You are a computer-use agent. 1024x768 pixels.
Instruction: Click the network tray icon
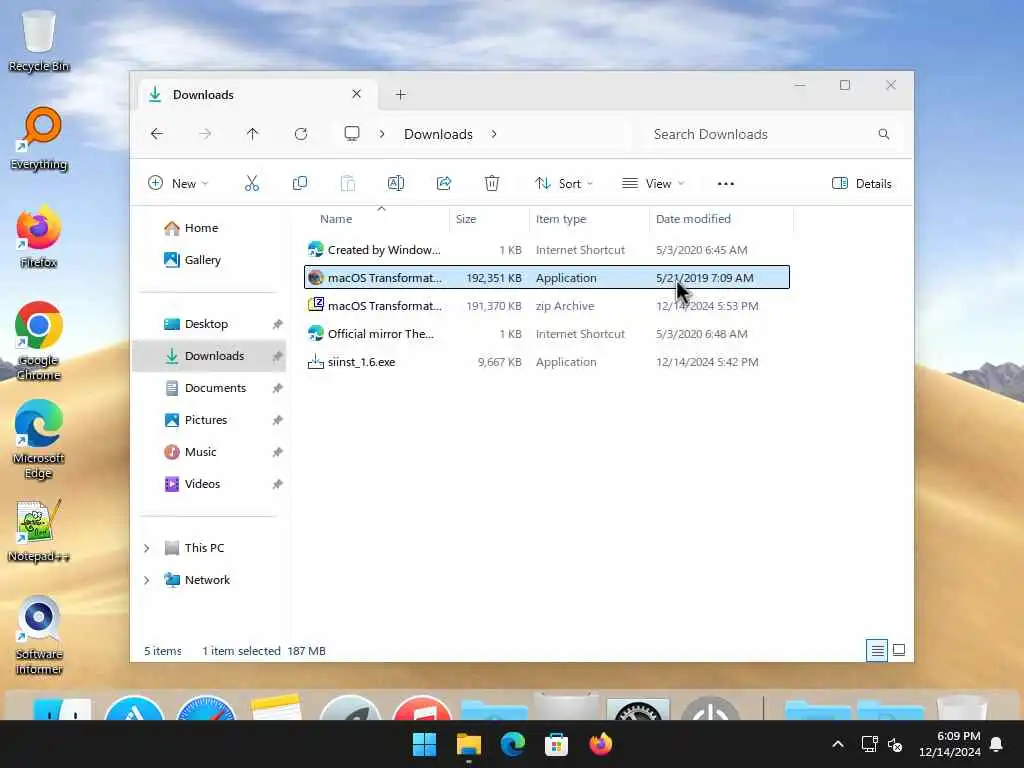pyautogui.click(x=869, y=744)
